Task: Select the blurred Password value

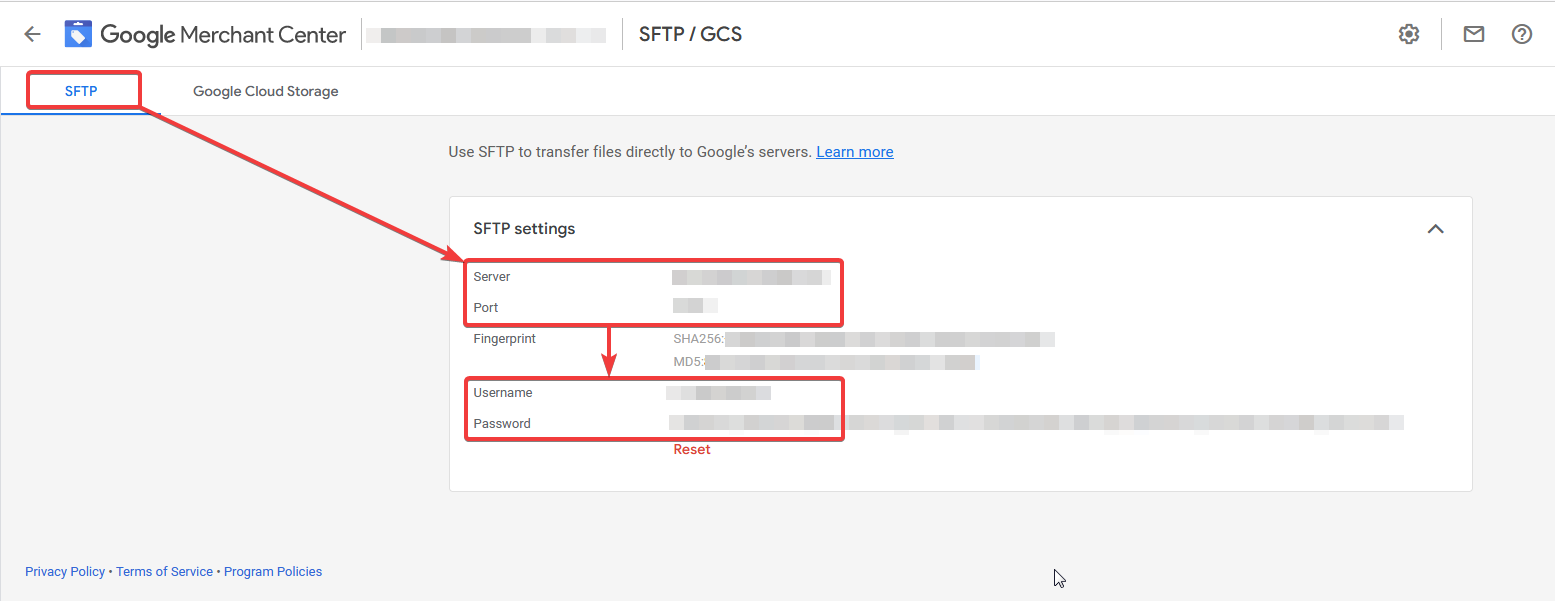Action: coord(1036,423)
